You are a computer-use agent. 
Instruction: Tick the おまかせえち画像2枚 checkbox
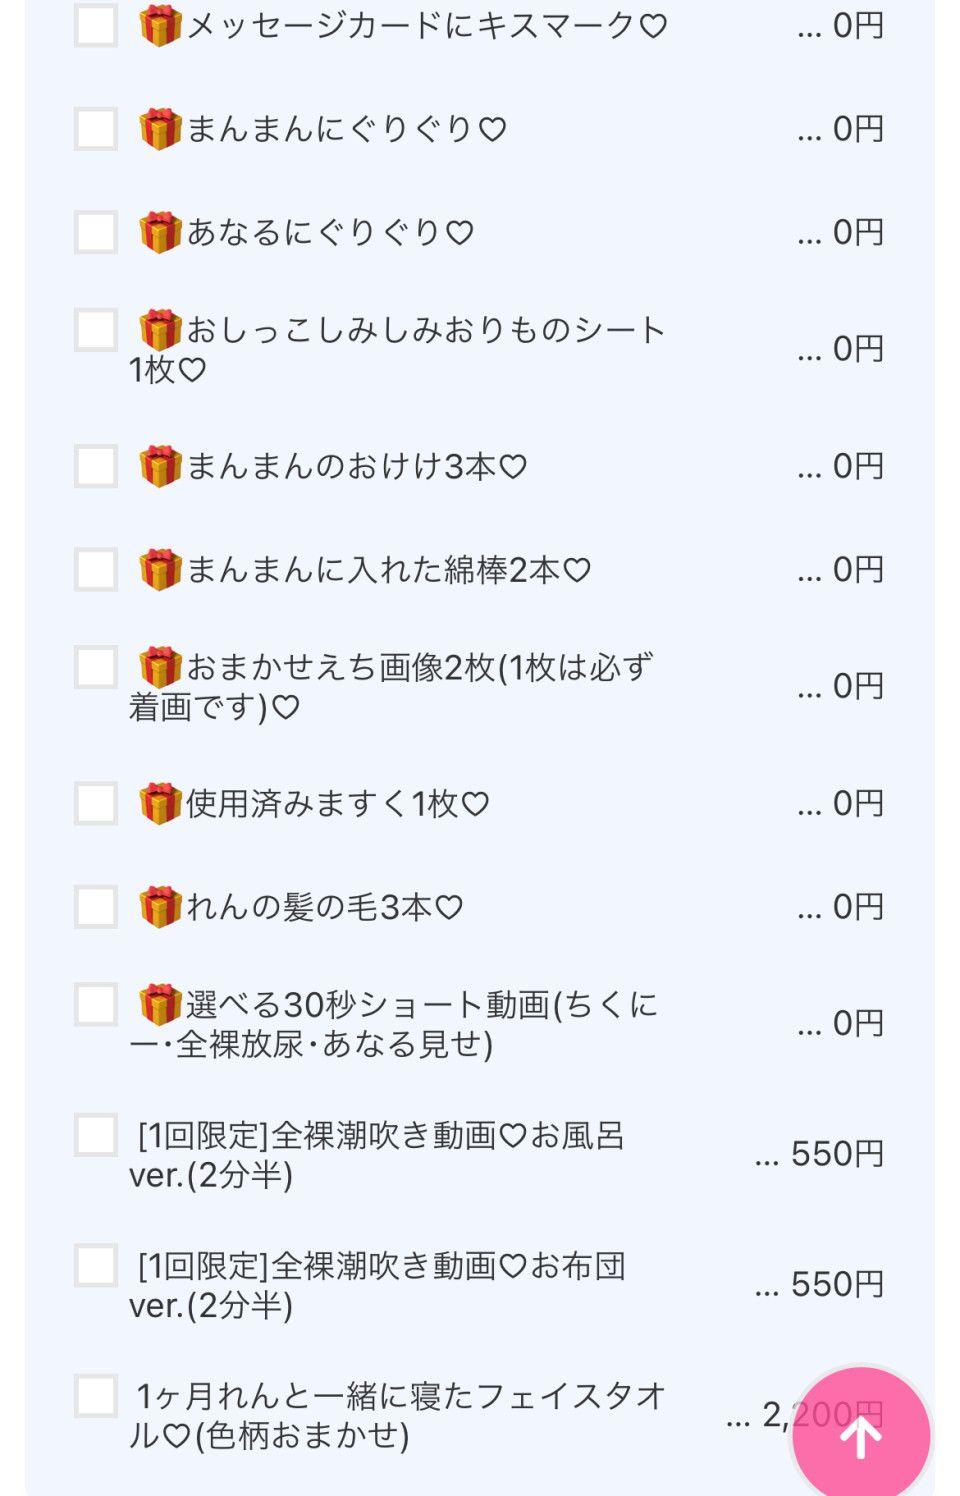click(96, 667)
